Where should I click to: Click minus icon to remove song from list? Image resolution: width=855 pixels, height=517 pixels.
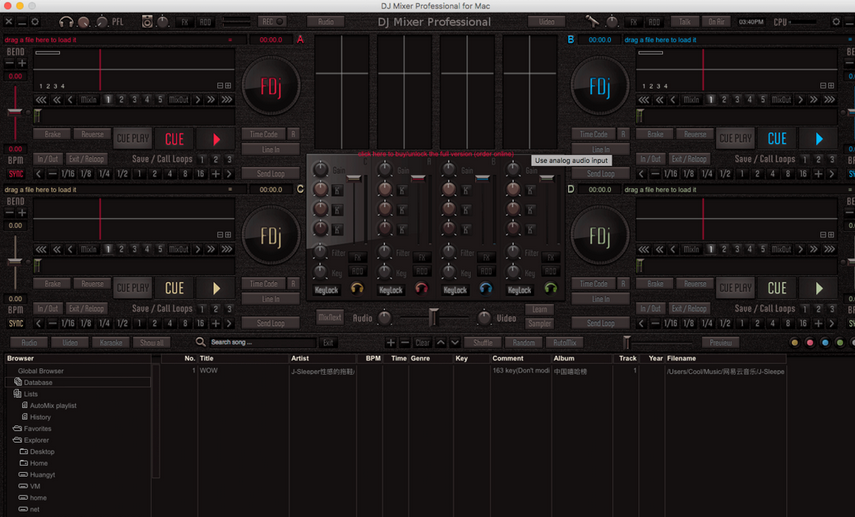click(405, 342)
